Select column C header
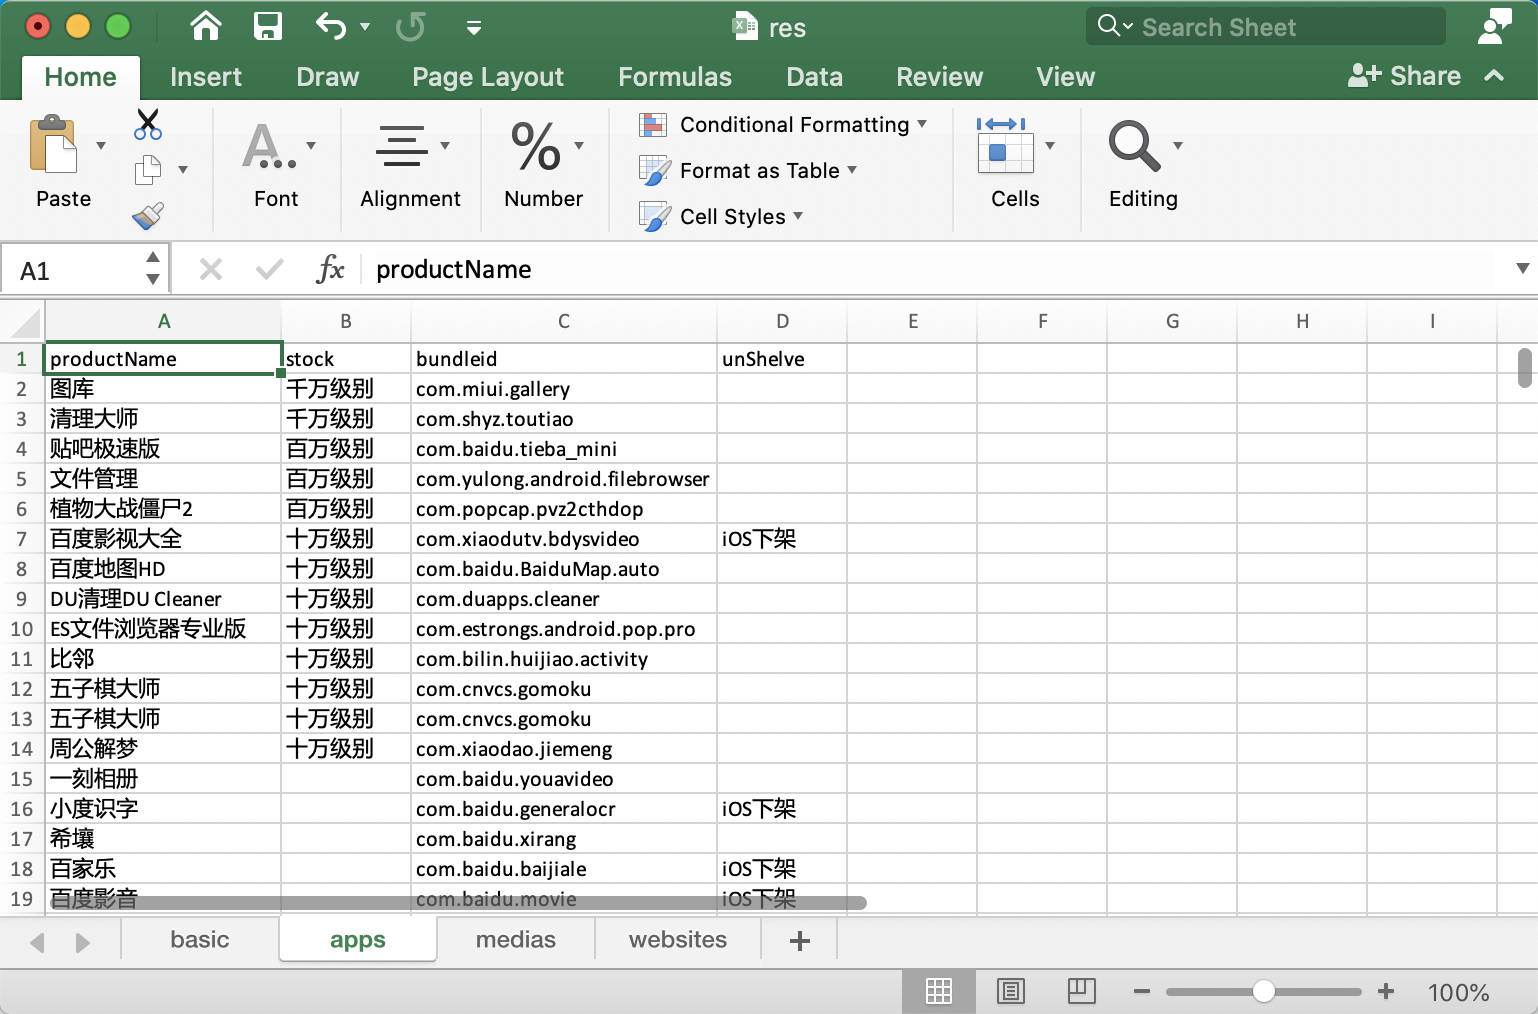This screenshot has height=1014, width=1538. click(x=564, y=321)
